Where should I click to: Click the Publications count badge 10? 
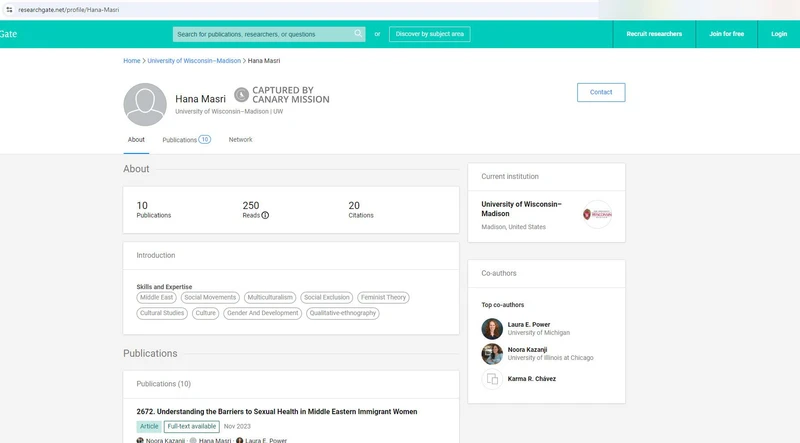[x=205, y=139]
